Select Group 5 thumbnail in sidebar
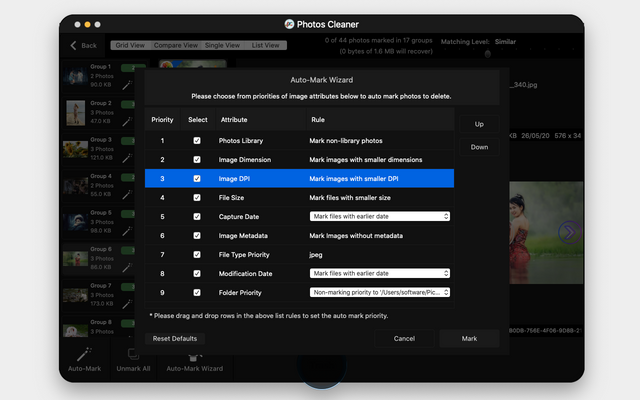 (76, 222)
